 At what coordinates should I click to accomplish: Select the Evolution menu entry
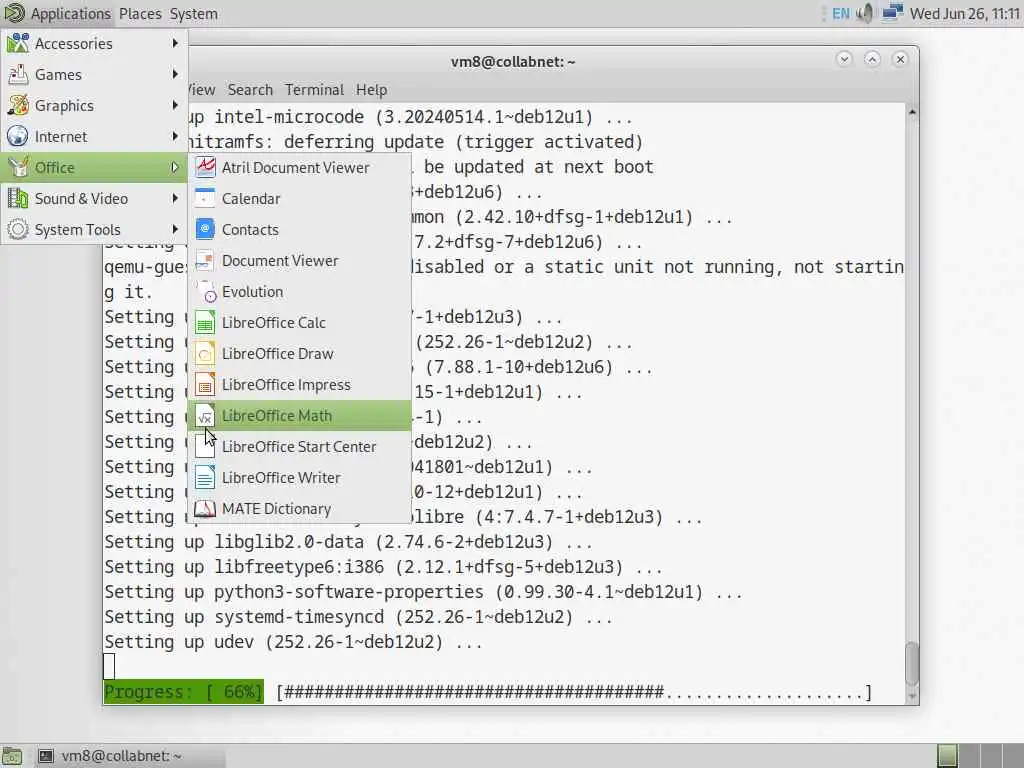300,291
